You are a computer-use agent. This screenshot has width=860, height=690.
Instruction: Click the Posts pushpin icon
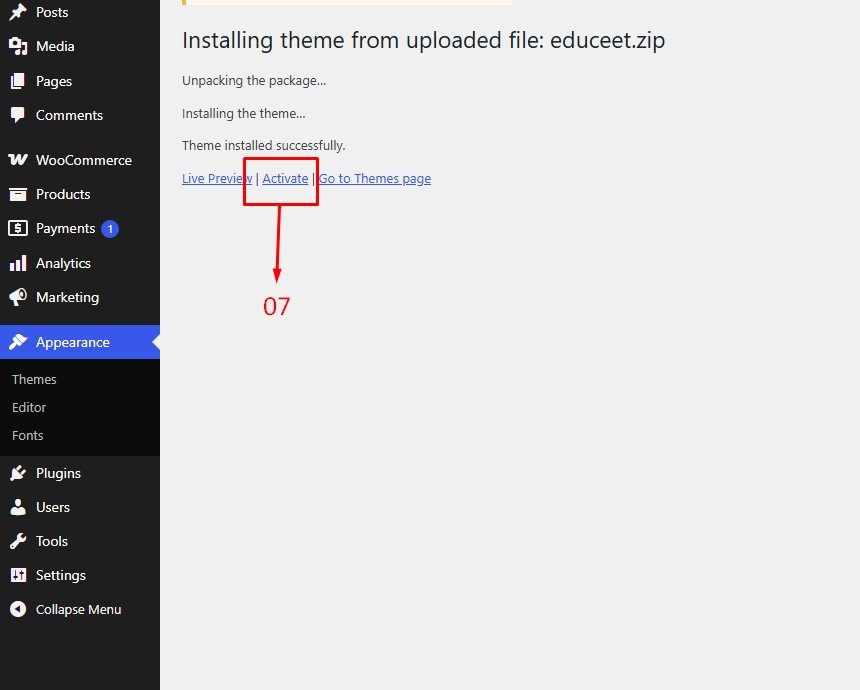coord(18,12)
